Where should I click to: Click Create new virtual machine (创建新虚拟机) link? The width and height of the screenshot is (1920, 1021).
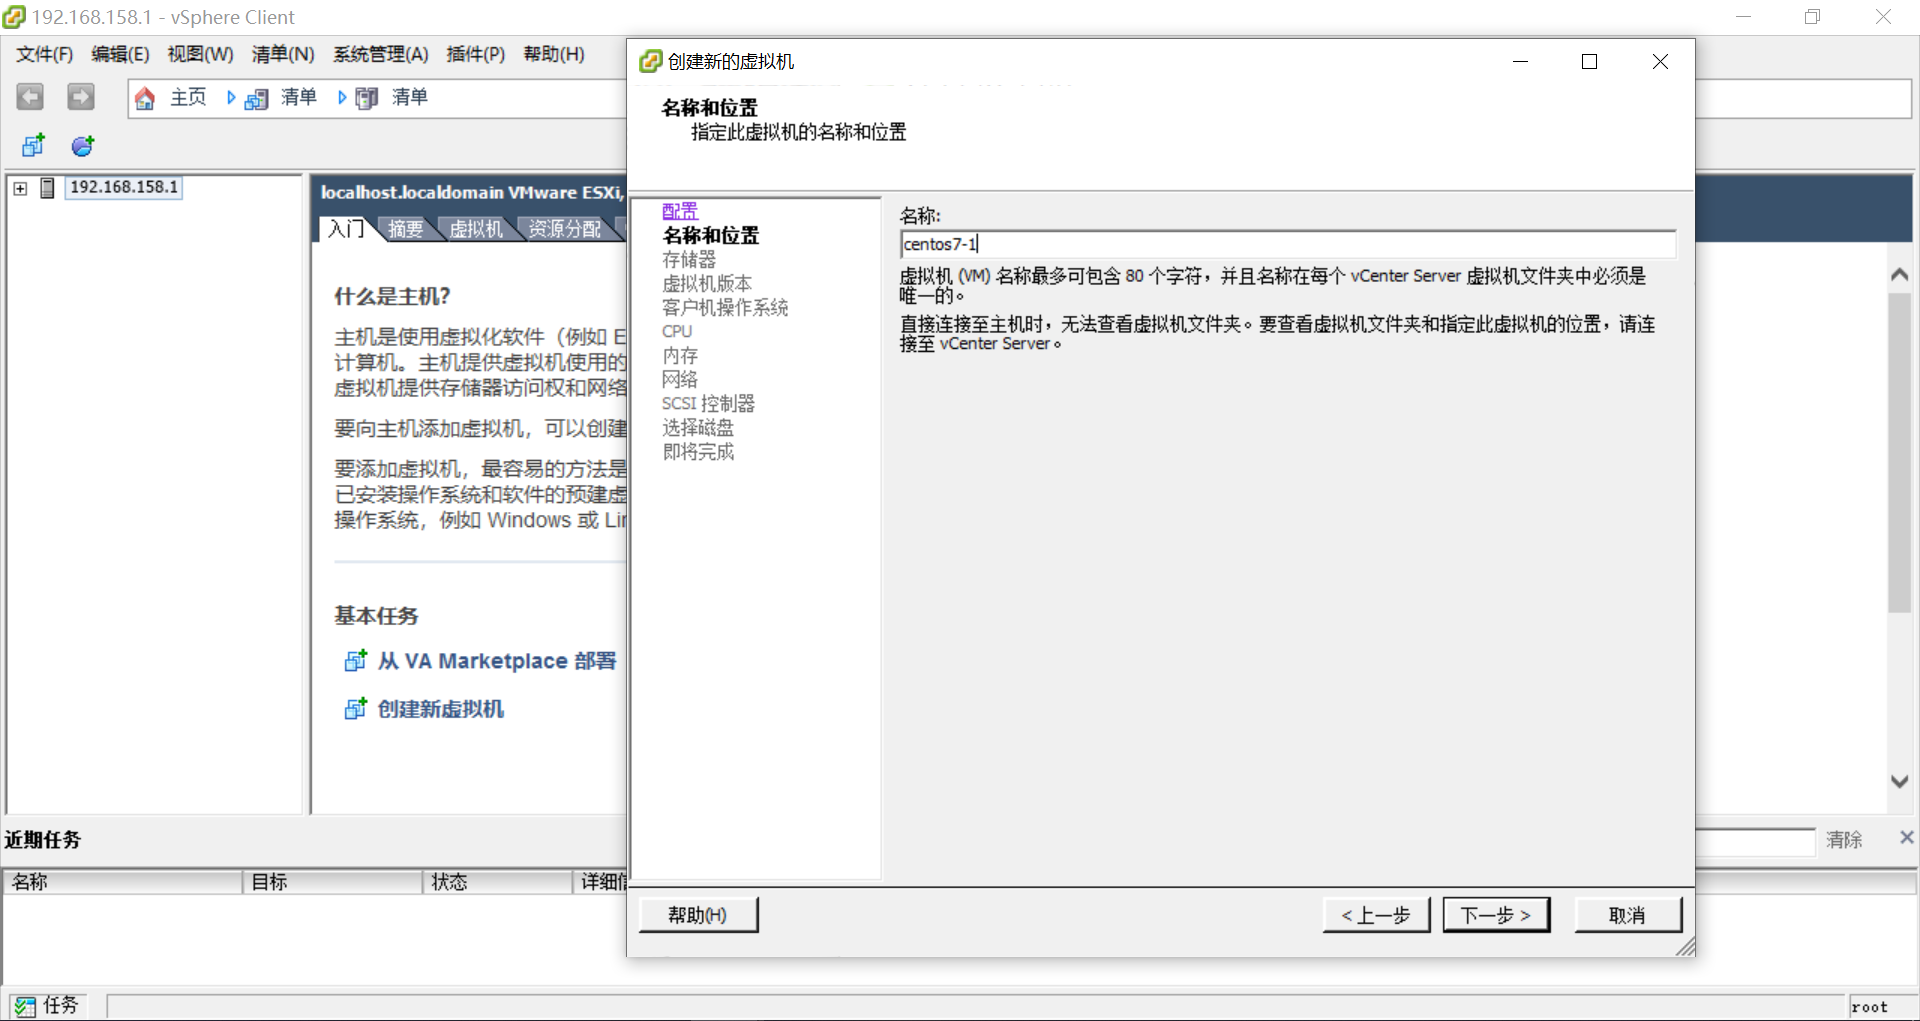tap(441, 708)
